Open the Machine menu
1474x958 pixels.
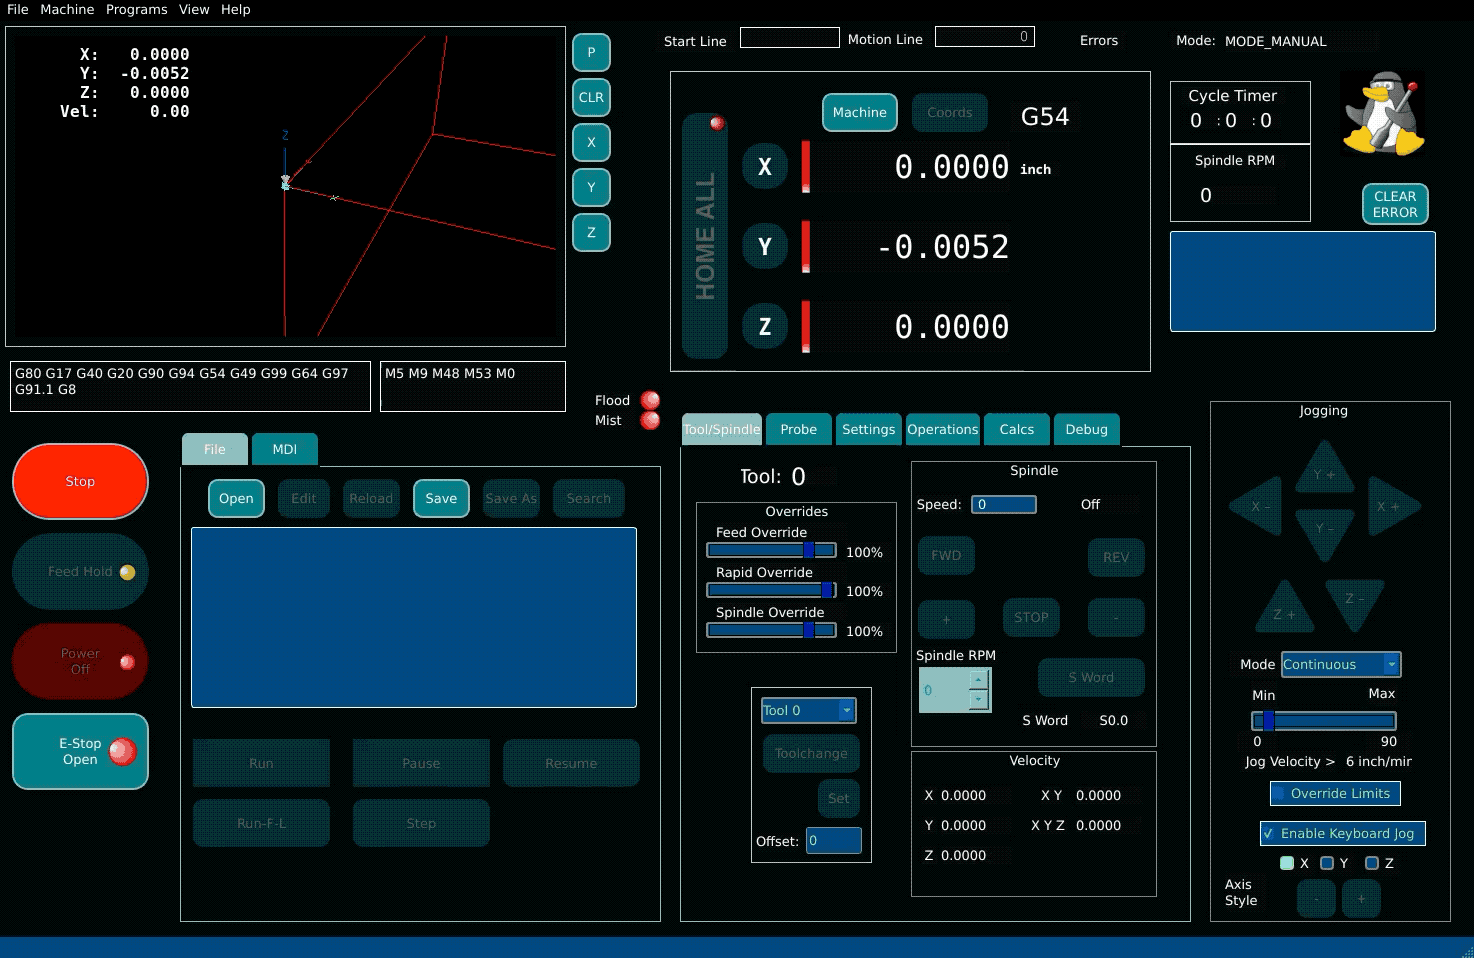pyautogui.click(x=67, y=9)
